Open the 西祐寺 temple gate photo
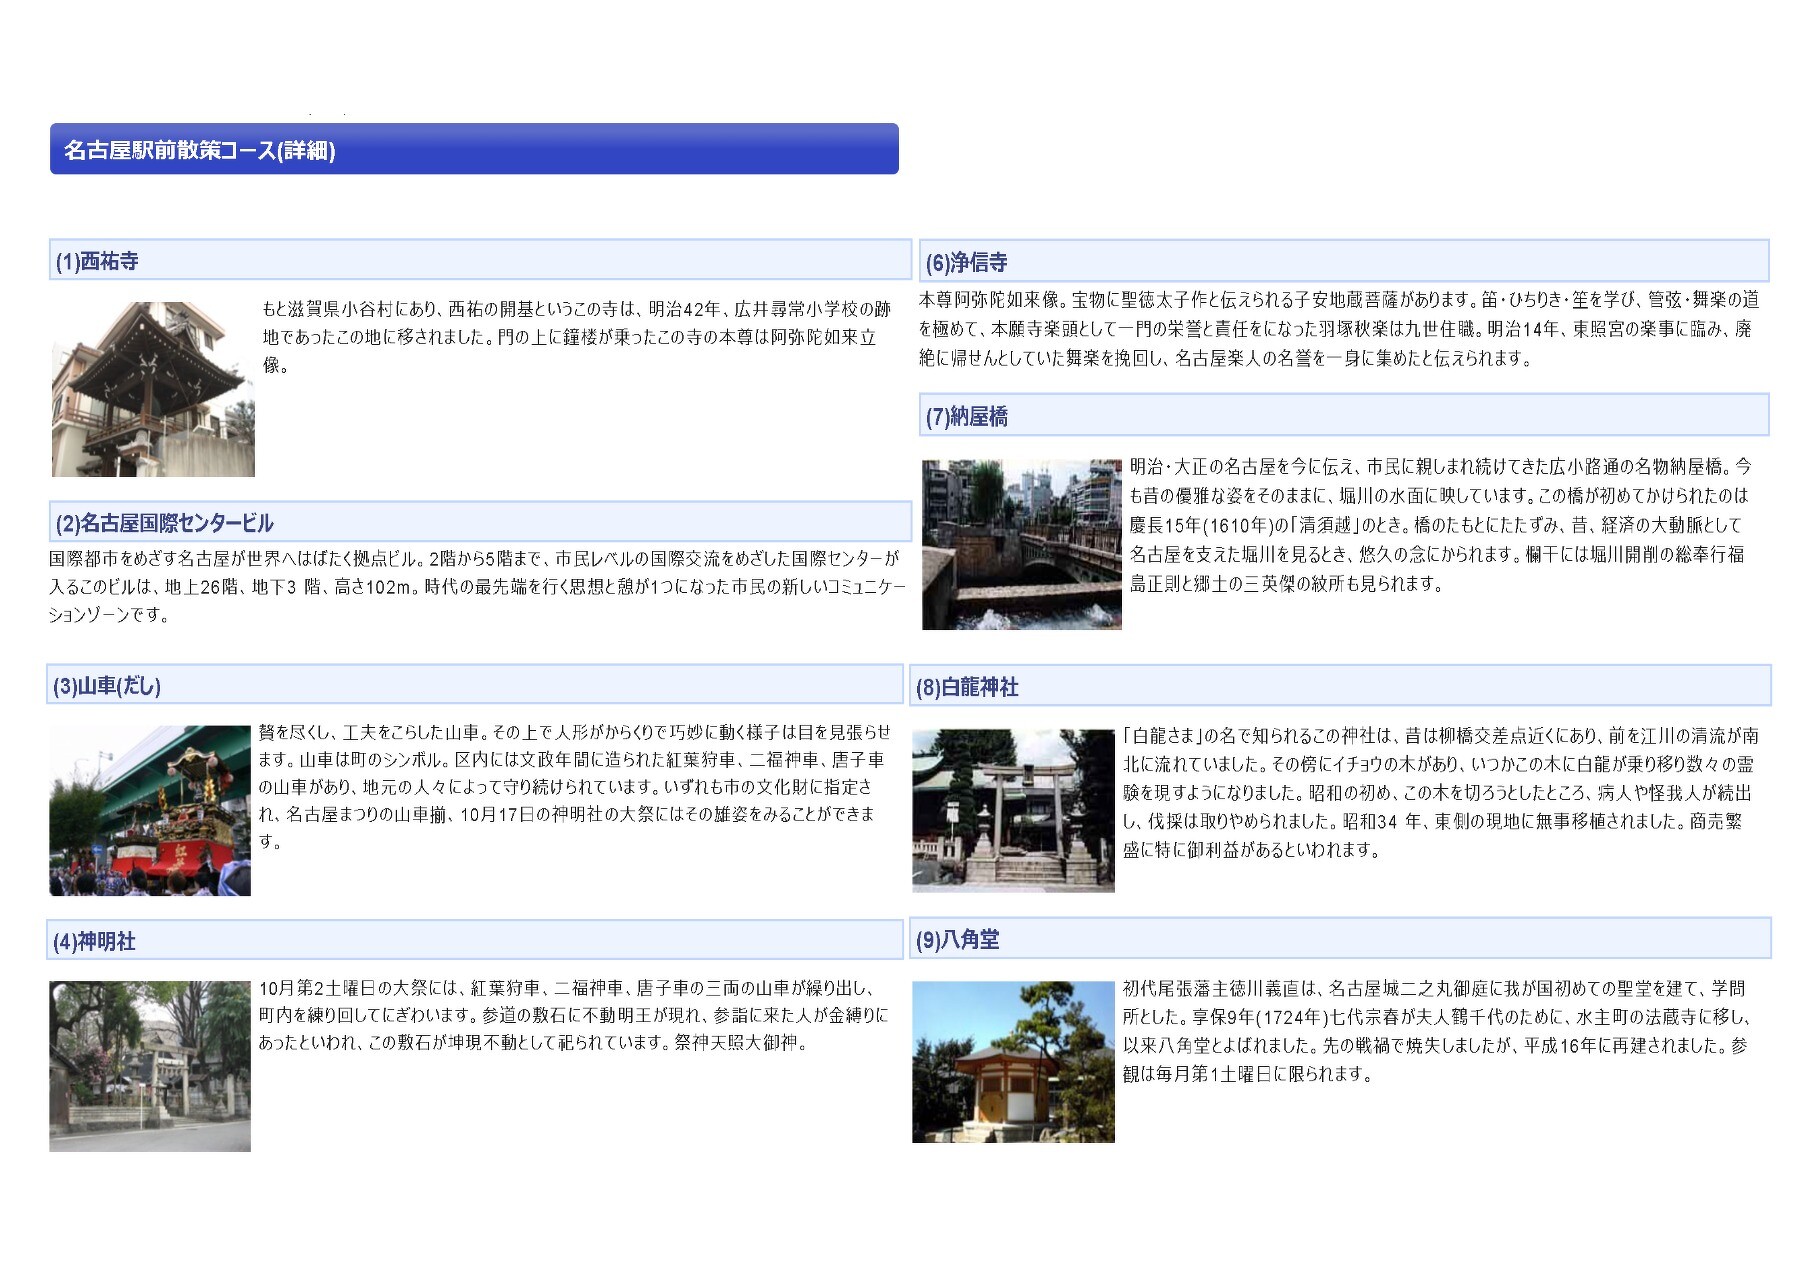1800x1272 pixels. [x=153, y=389]
